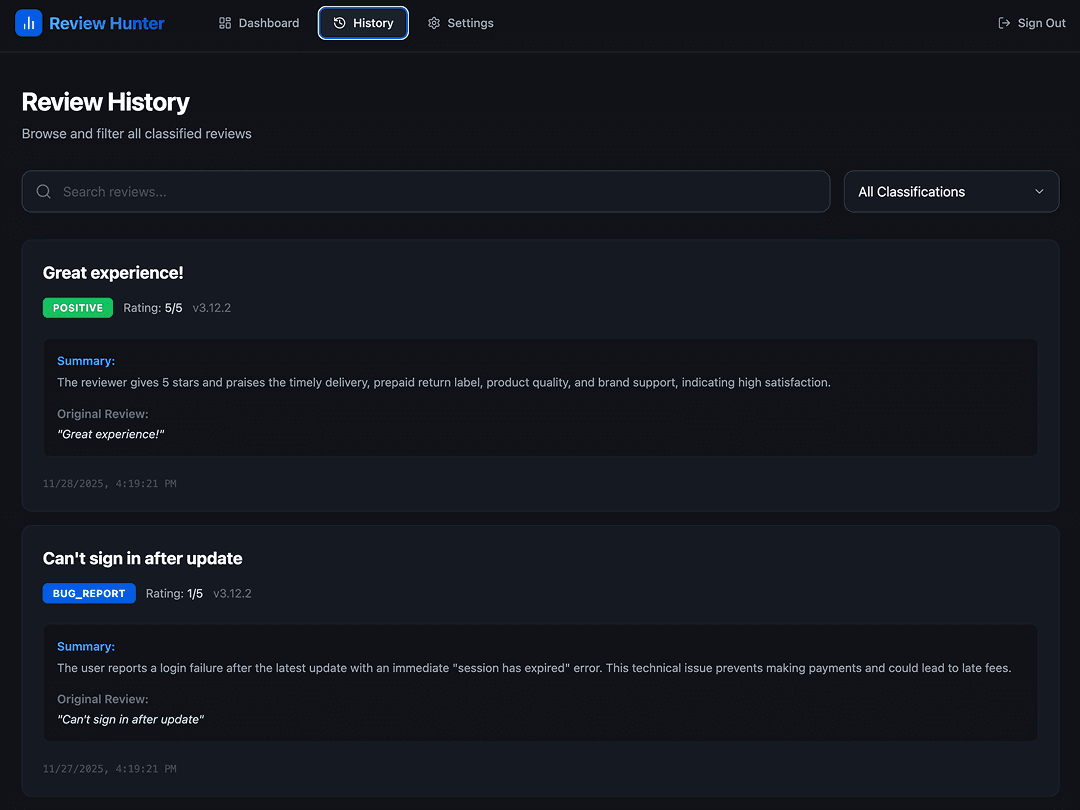The height and width of the screenshot is (810, 1080).
Task: Click the Review Hunter brand name
Action: click(107, 23)
